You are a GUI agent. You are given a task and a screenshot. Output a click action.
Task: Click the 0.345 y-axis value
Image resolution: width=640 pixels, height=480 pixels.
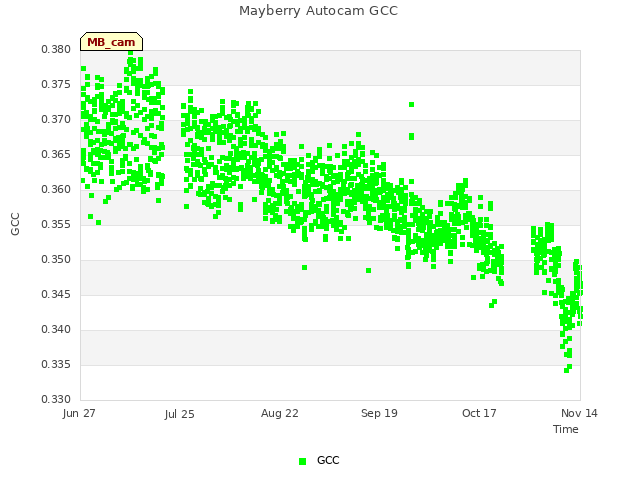56,294
